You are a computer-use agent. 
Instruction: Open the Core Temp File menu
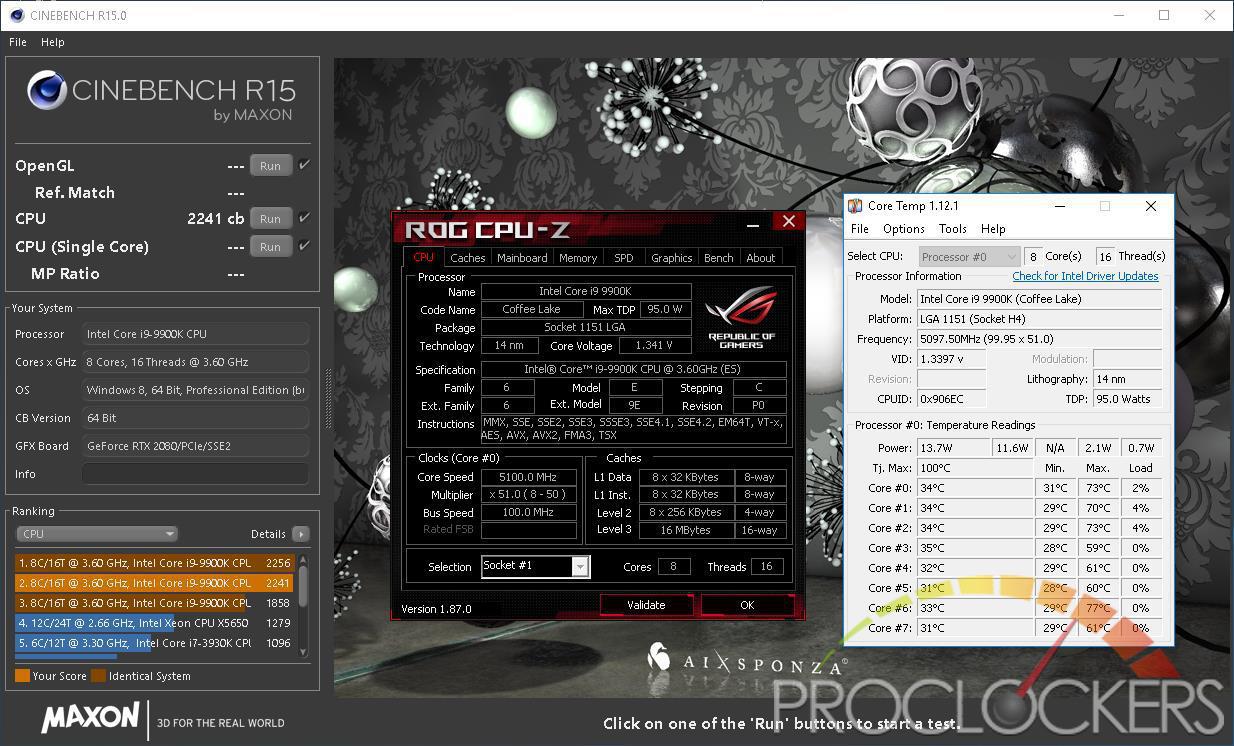coord(860,229)
